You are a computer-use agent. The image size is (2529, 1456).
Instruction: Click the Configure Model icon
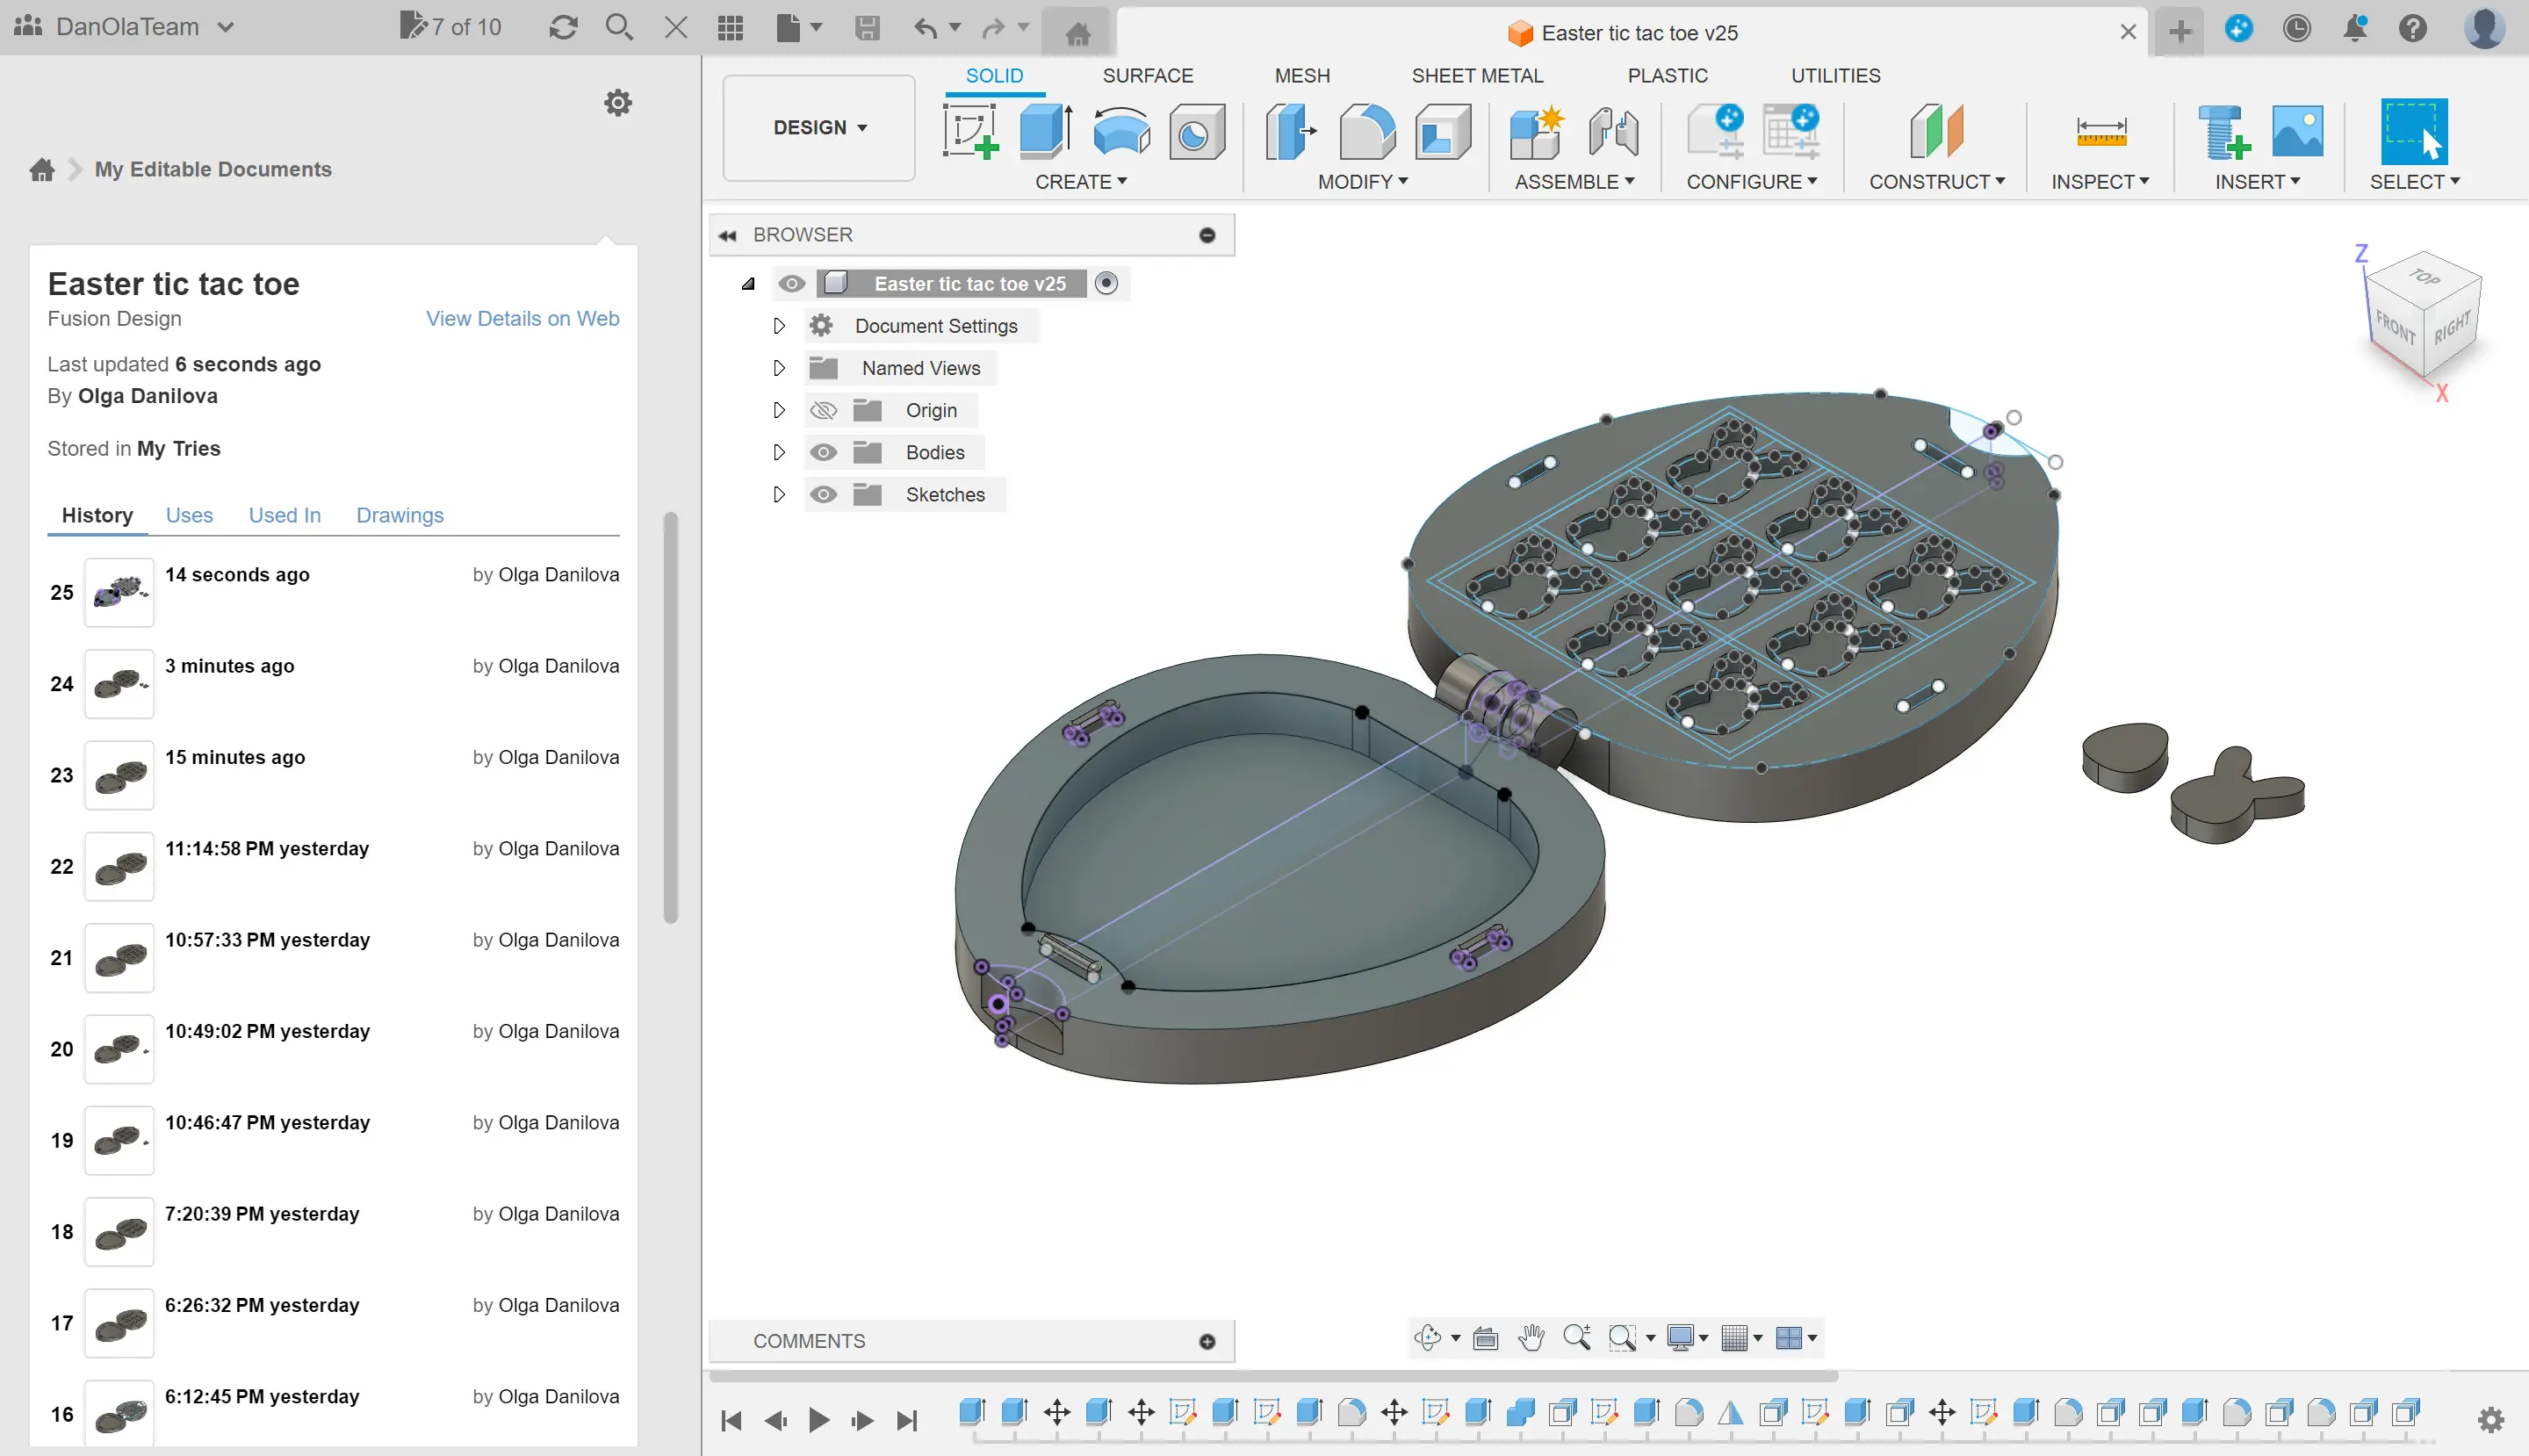tap(1716, 131)
